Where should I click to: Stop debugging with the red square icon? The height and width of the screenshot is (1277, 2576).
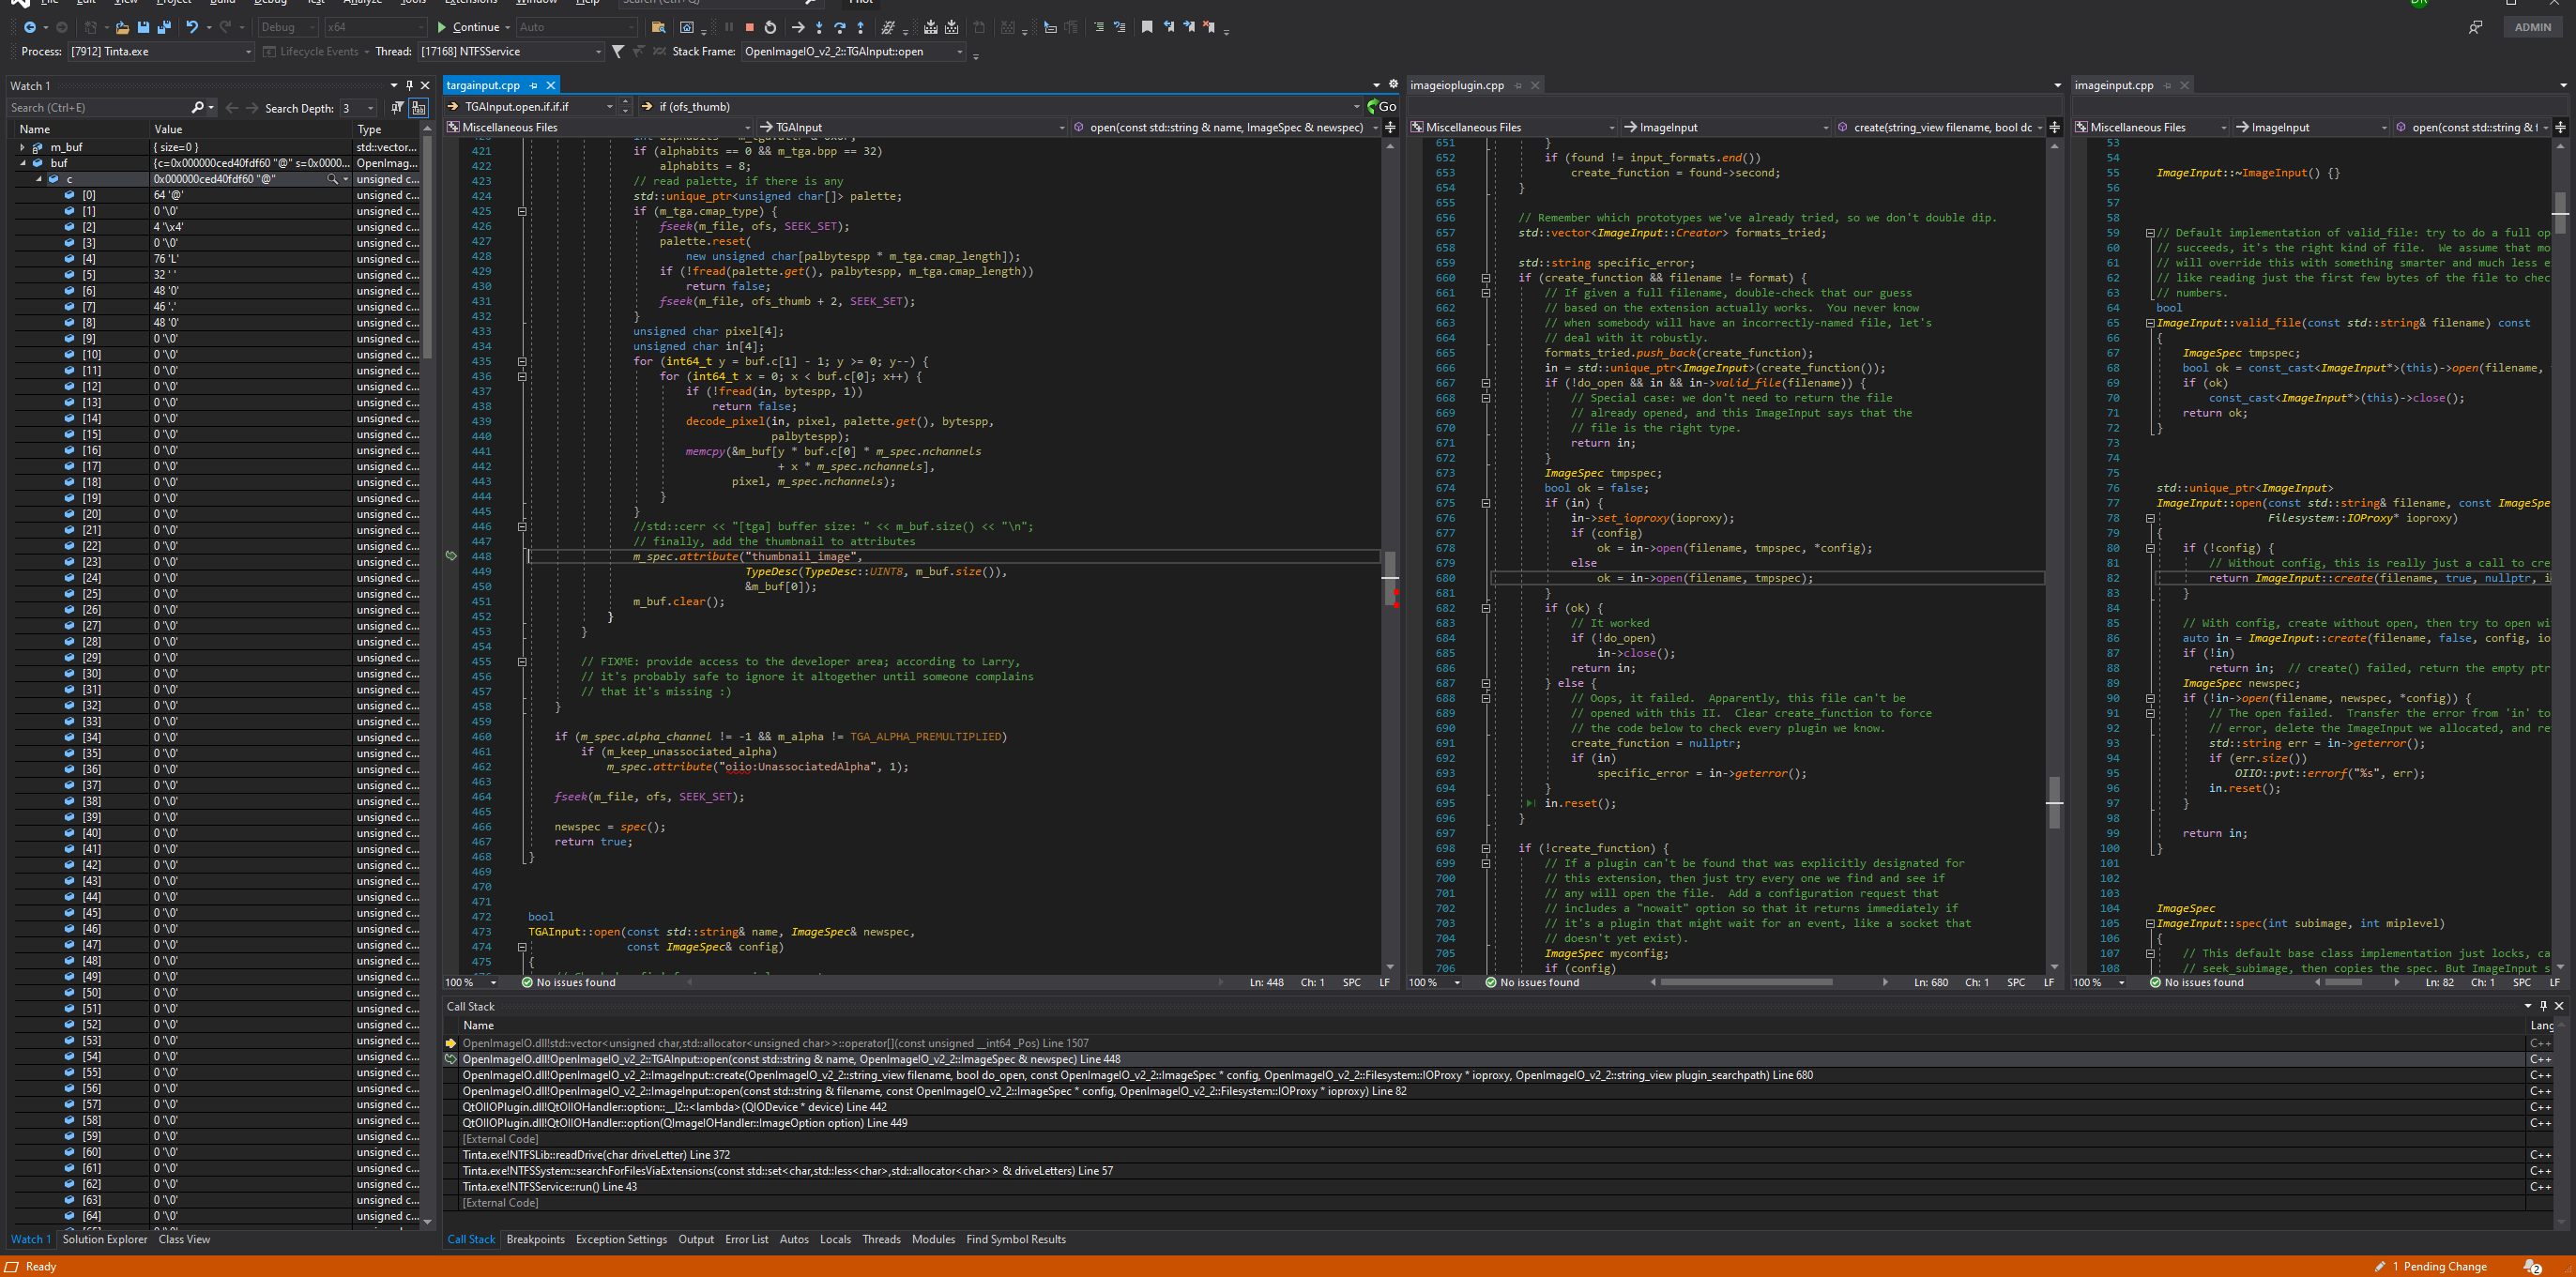click(749, 27)
